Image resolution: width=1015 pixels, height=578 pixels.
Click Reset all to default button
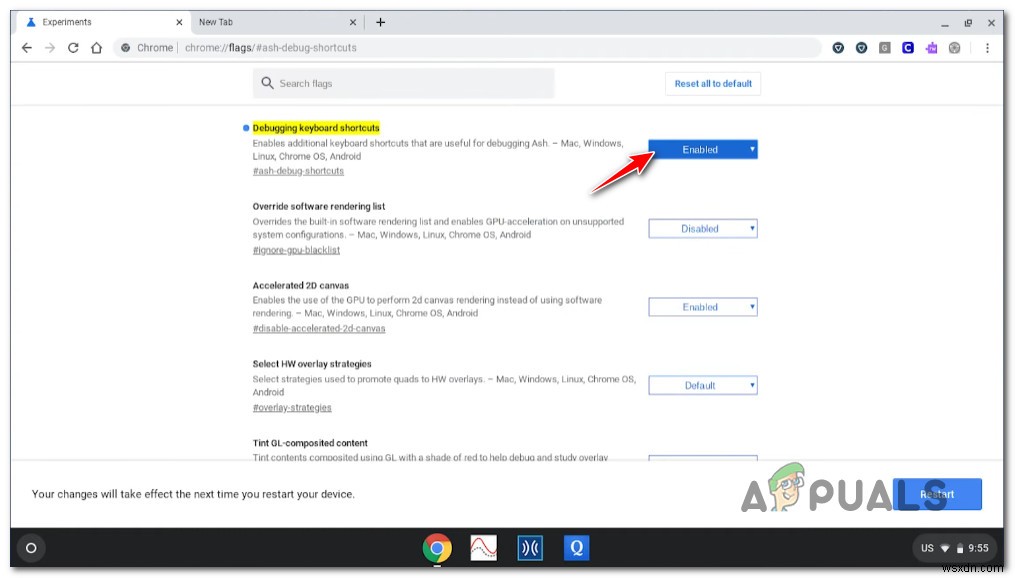[x=713, y=83]
